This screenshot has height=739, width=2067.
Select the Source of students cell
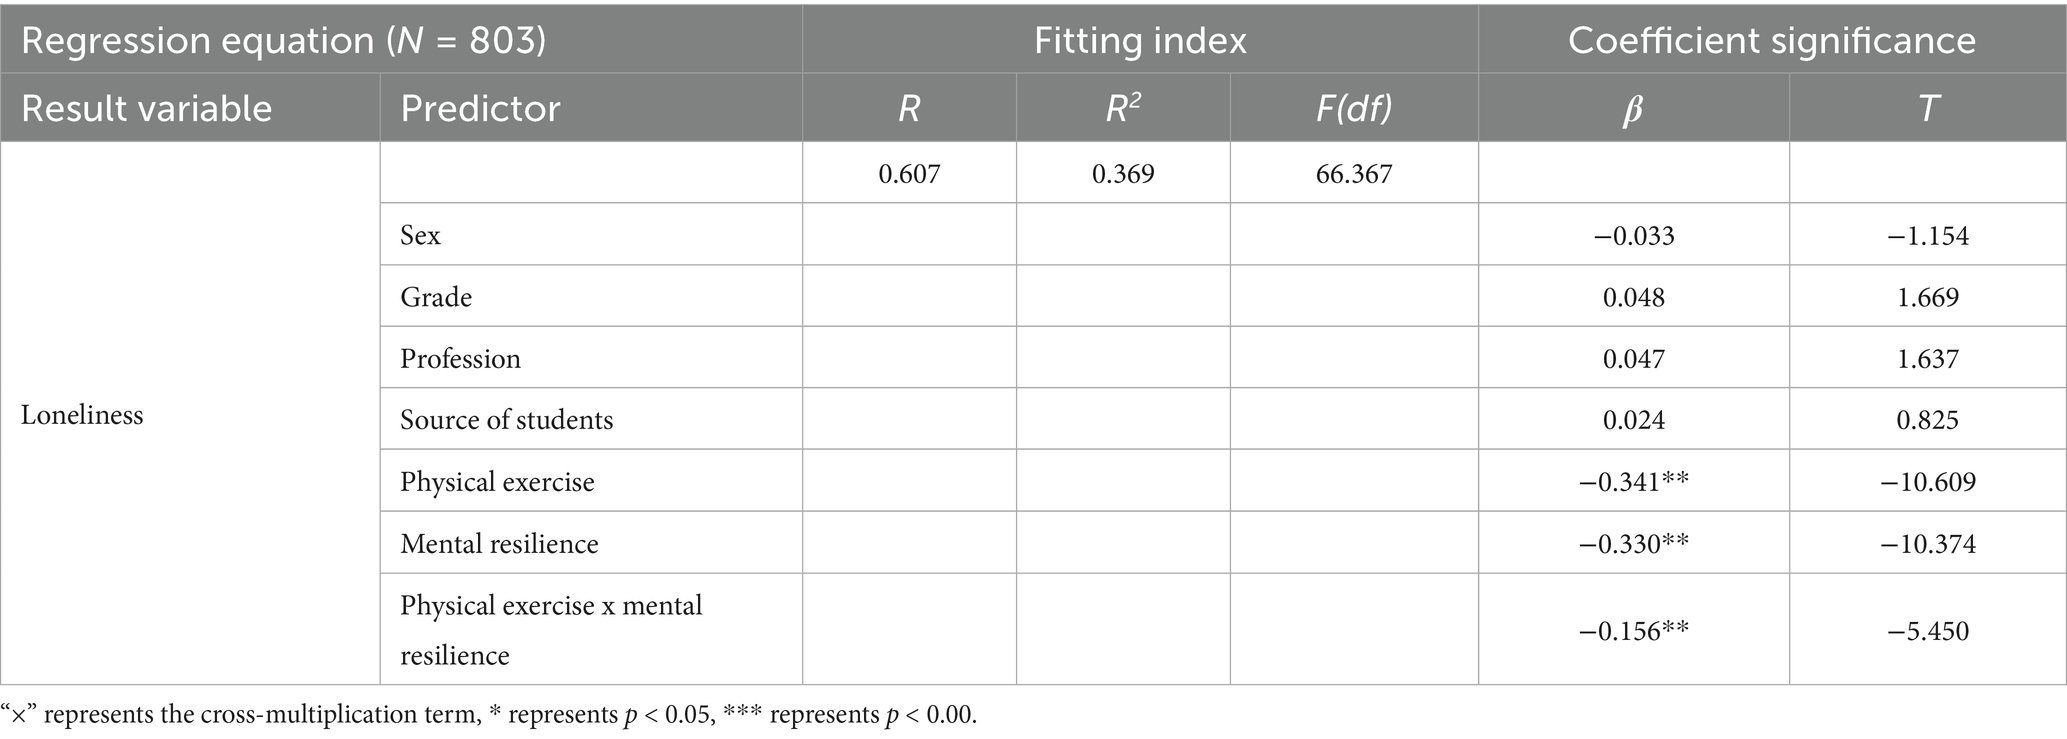click(591, 419)
